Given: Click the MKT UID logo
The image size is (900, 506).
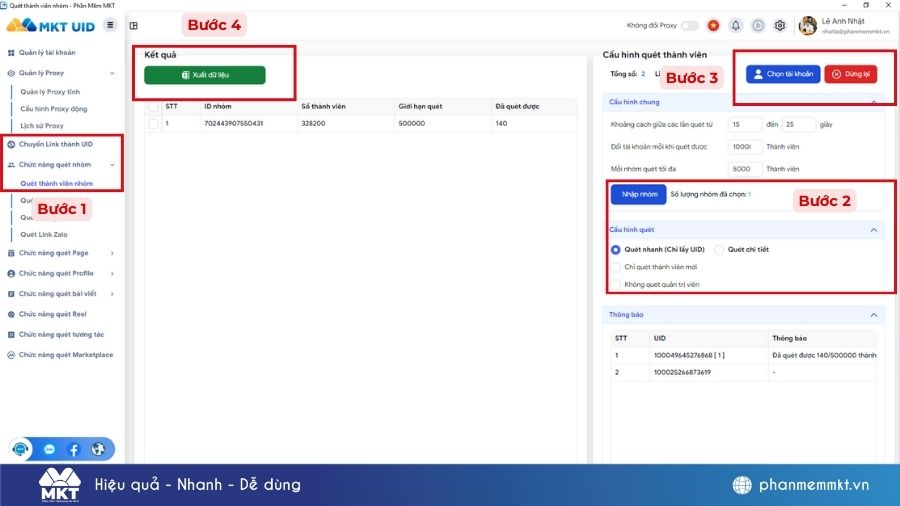Looking at the screenshot, I should 51,26.
